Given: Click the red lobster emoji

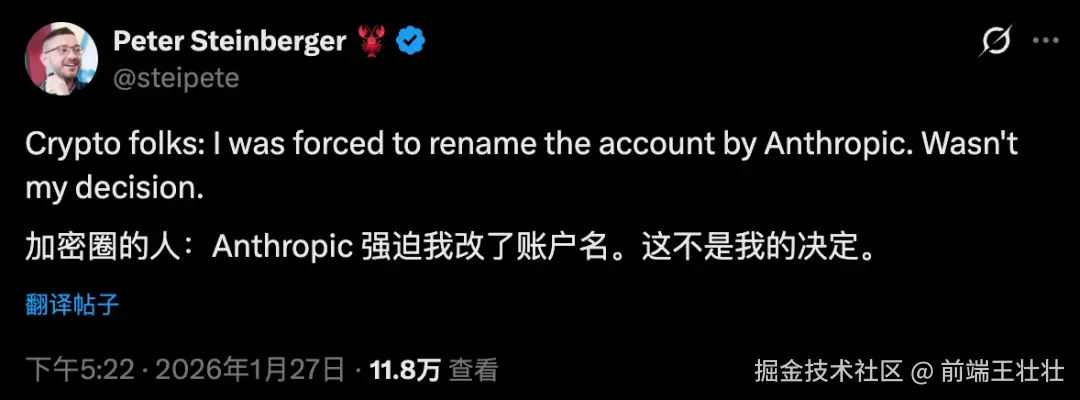Looking at the screenshot, I should (x=372, y=42).
